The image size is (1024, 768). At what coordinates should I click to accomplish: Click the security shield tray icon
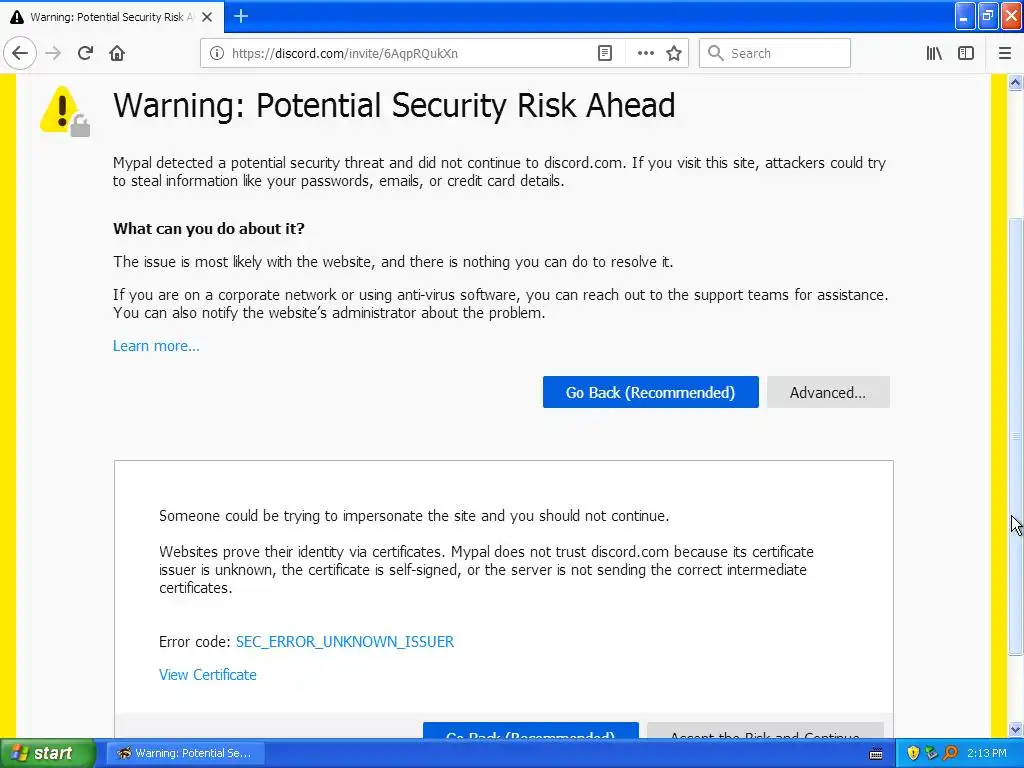pos(913,753)
